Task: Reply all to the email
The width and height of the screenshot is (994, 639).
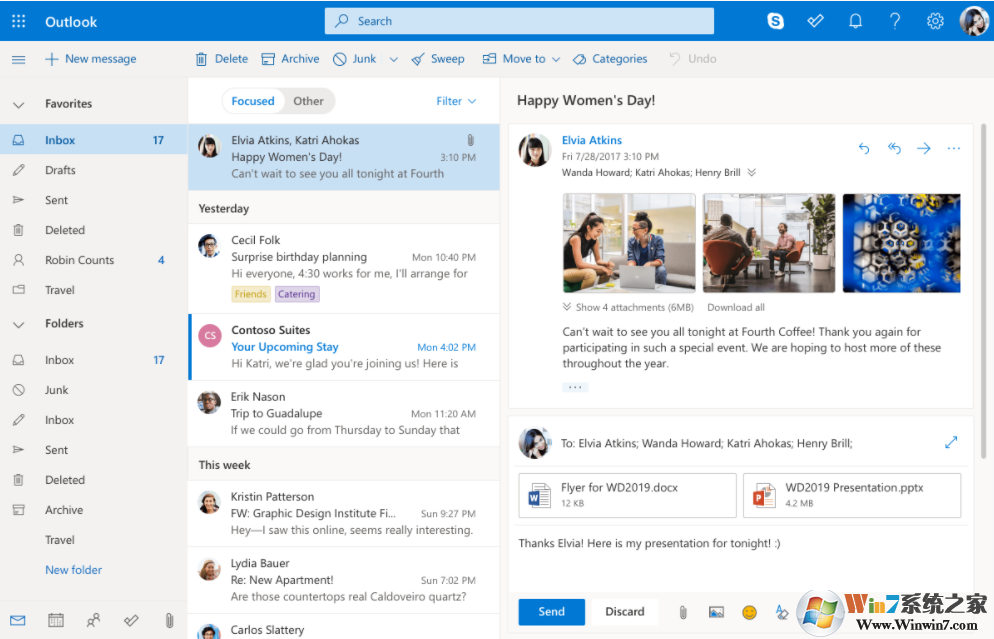Action: coord(894,148)
